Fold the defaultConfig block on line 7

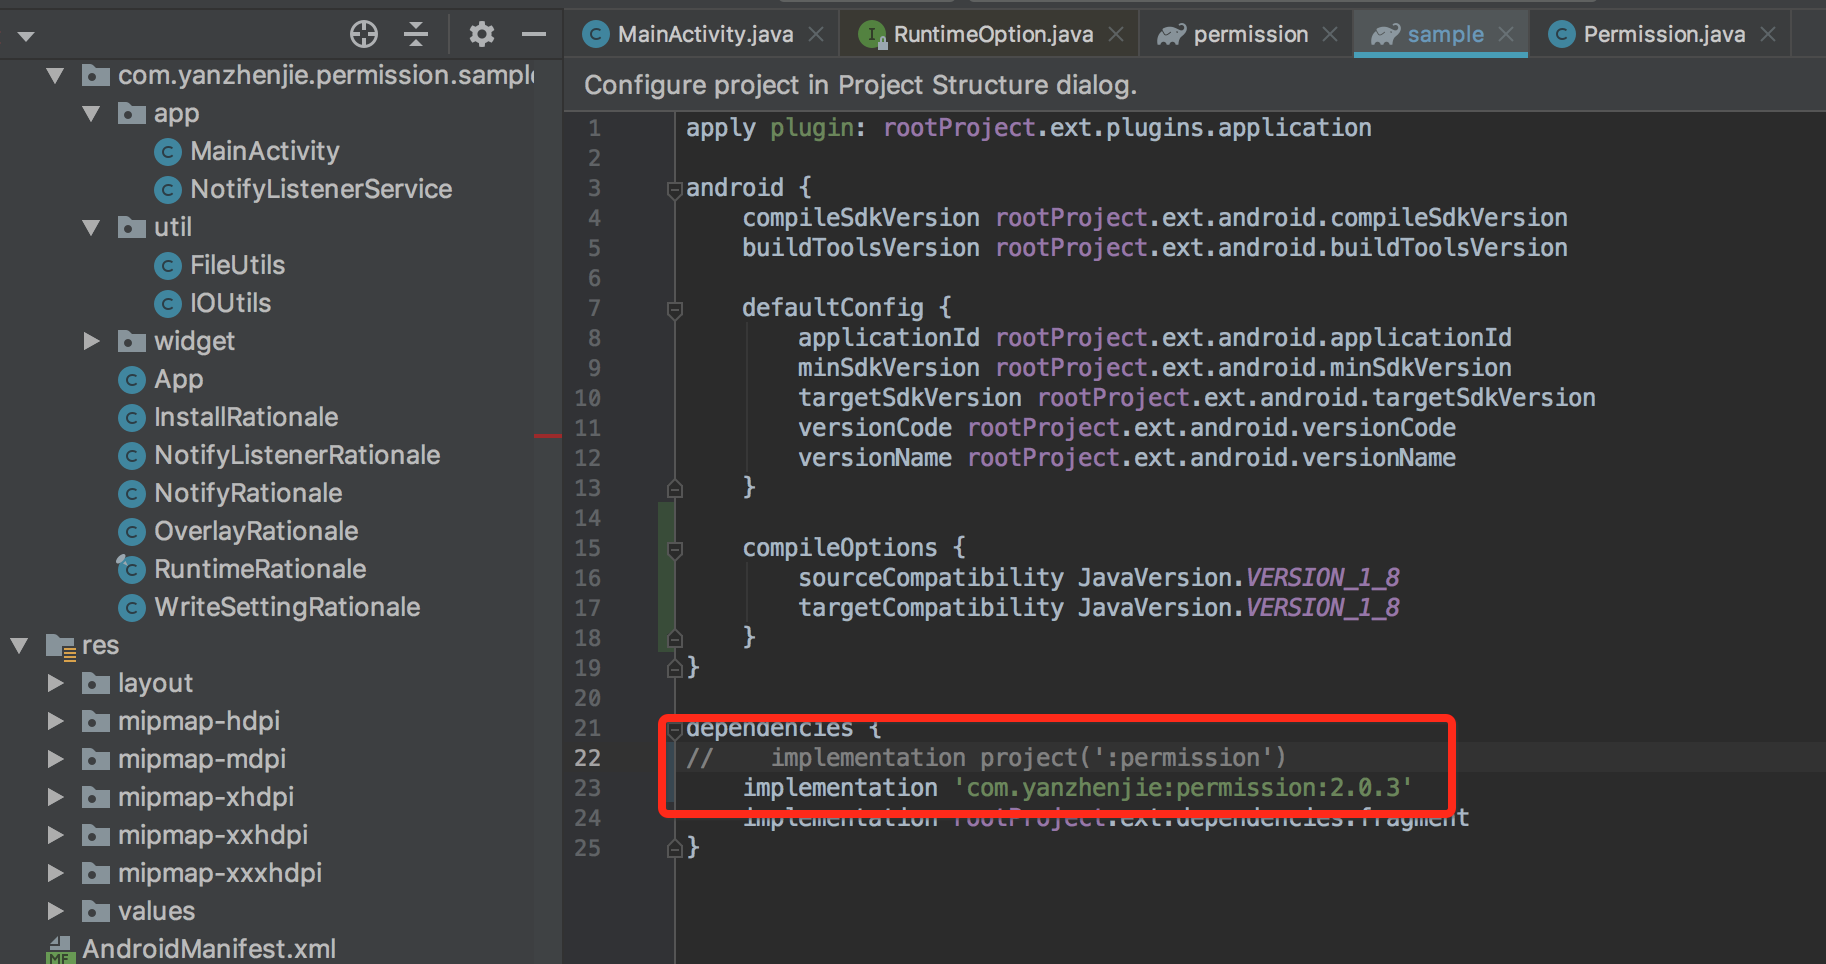(675, 309)
